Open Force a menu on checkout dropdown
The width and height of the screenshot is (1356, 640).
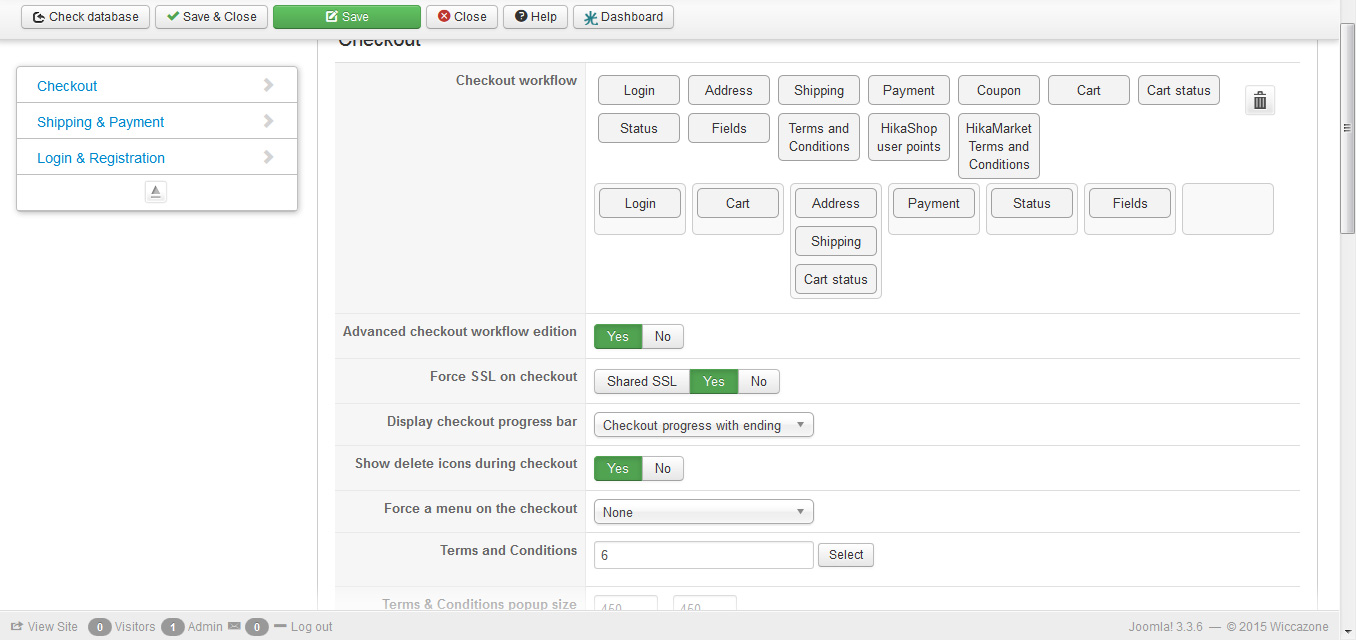coord(703,512)
